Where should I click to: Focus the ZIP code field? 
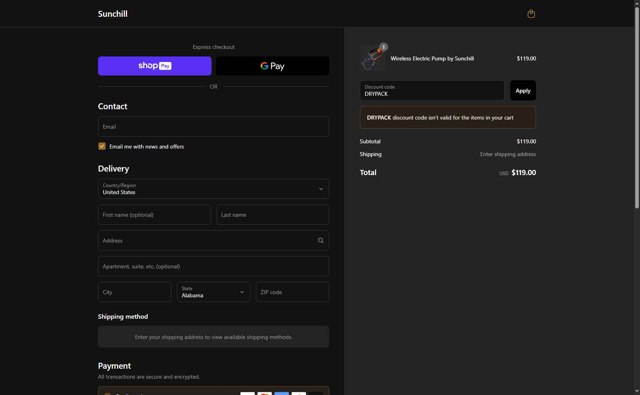click(x=293, y=292)
